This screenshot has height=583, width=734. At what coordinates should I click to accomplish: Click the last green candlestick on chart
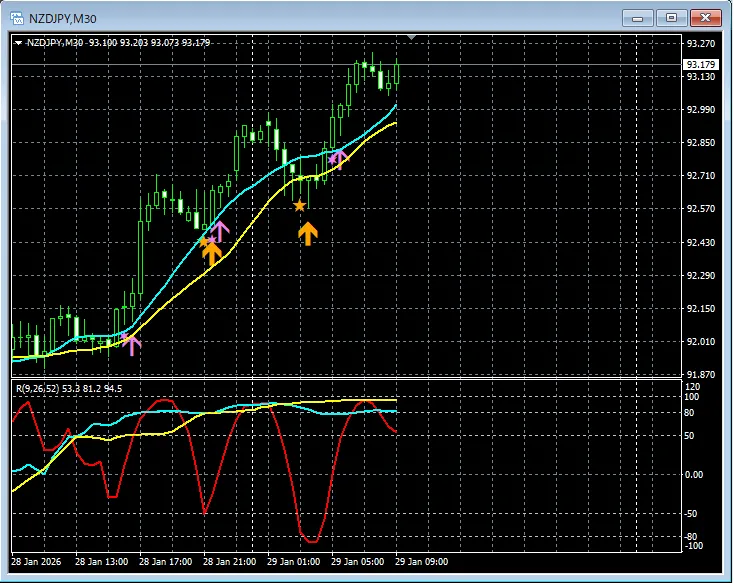tap(397, 72)
